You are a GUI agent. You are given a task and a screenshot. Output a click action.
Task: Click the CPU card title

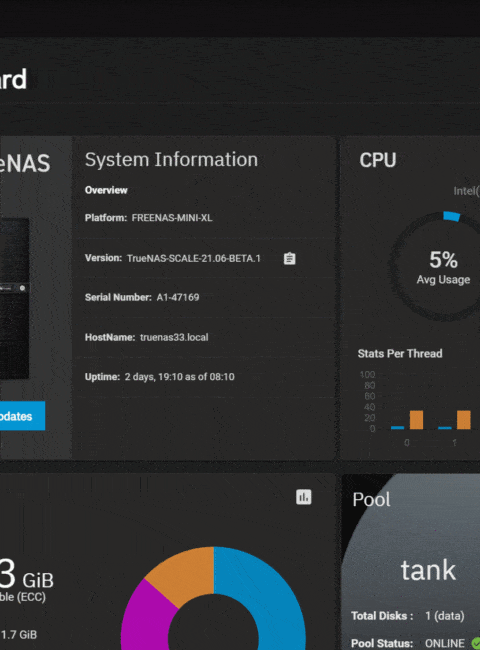378,160
